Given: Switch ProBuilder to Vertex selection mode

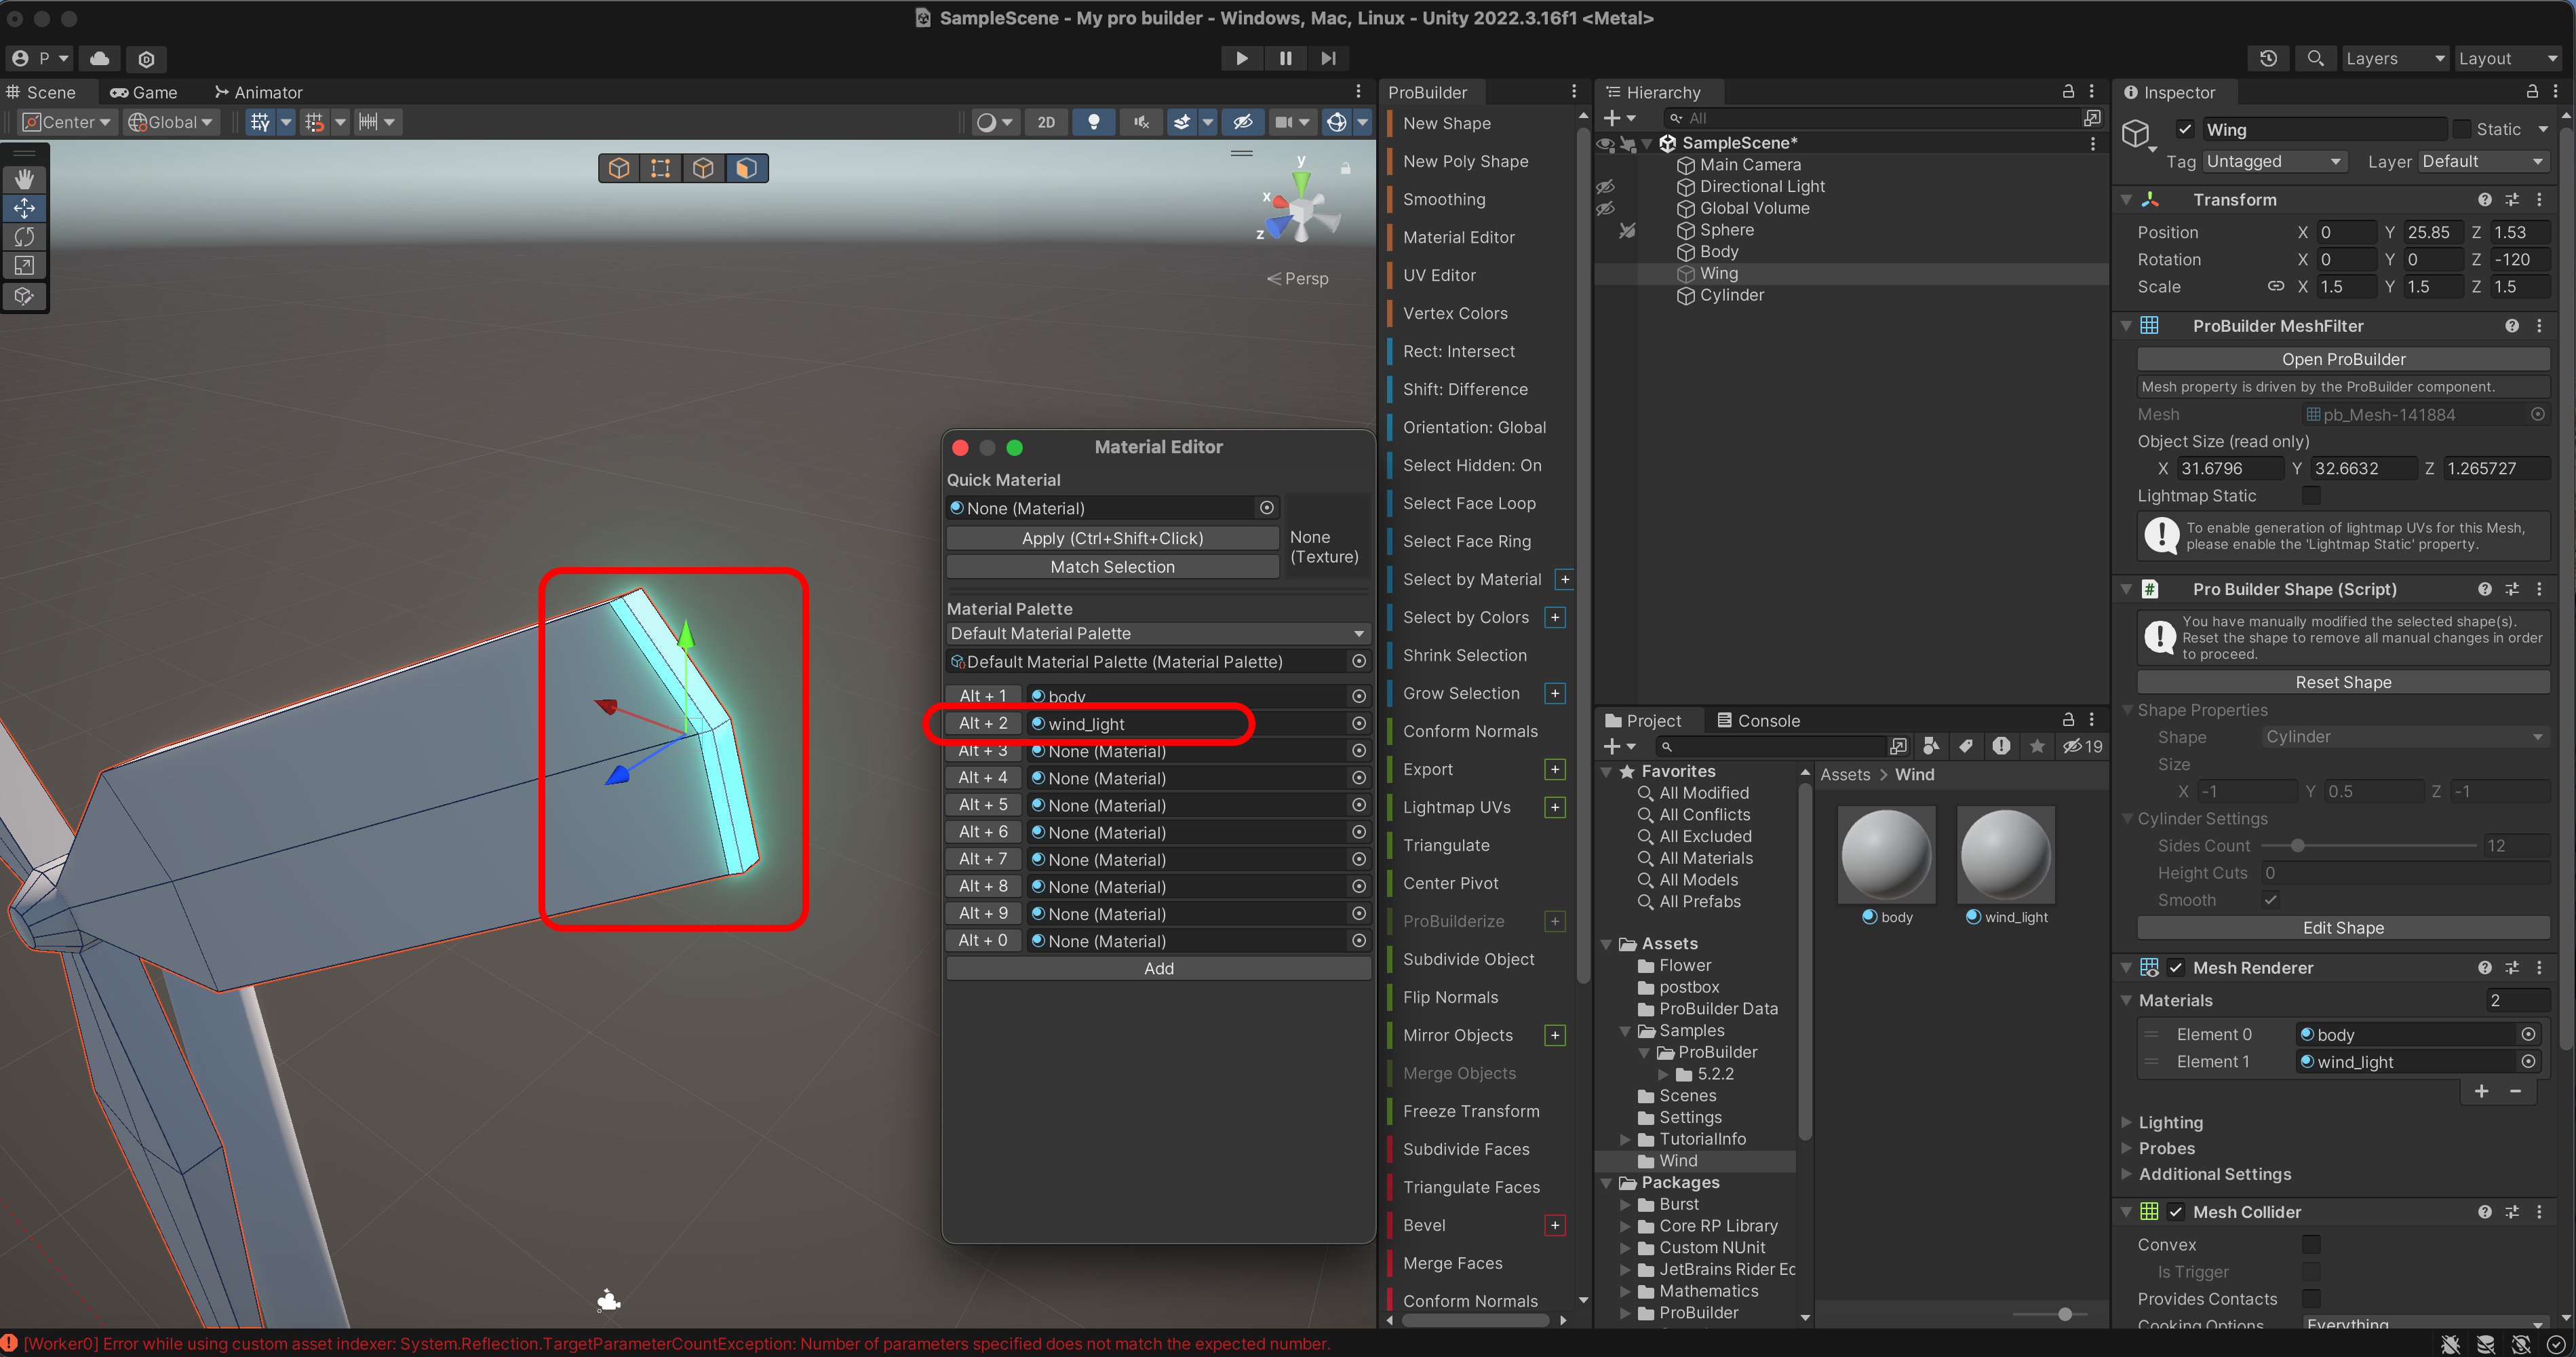Looking at the screenshot, I should pyautogui.click(x=661, y=168).
